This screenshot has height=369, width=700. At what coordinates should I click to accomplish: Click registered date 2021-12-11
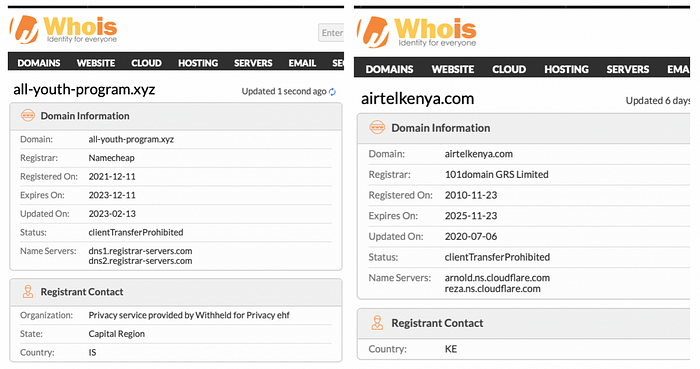click(112, 177)
